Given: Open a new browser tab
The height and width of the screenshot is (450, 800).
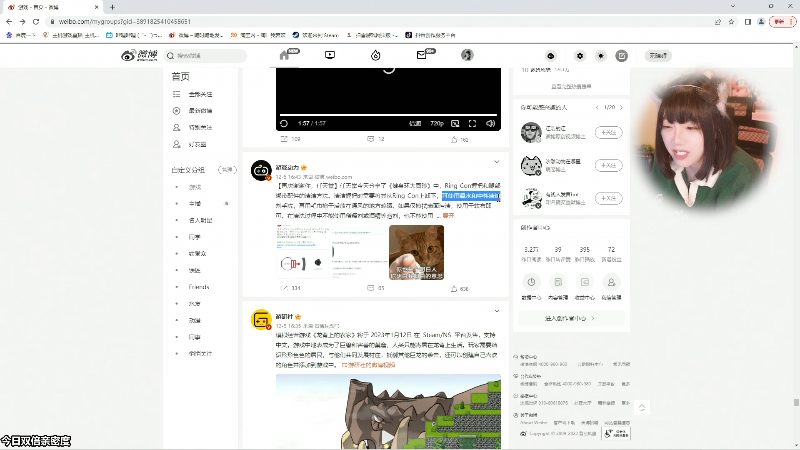Looking at the screenshot, I should tap(112, 7).
